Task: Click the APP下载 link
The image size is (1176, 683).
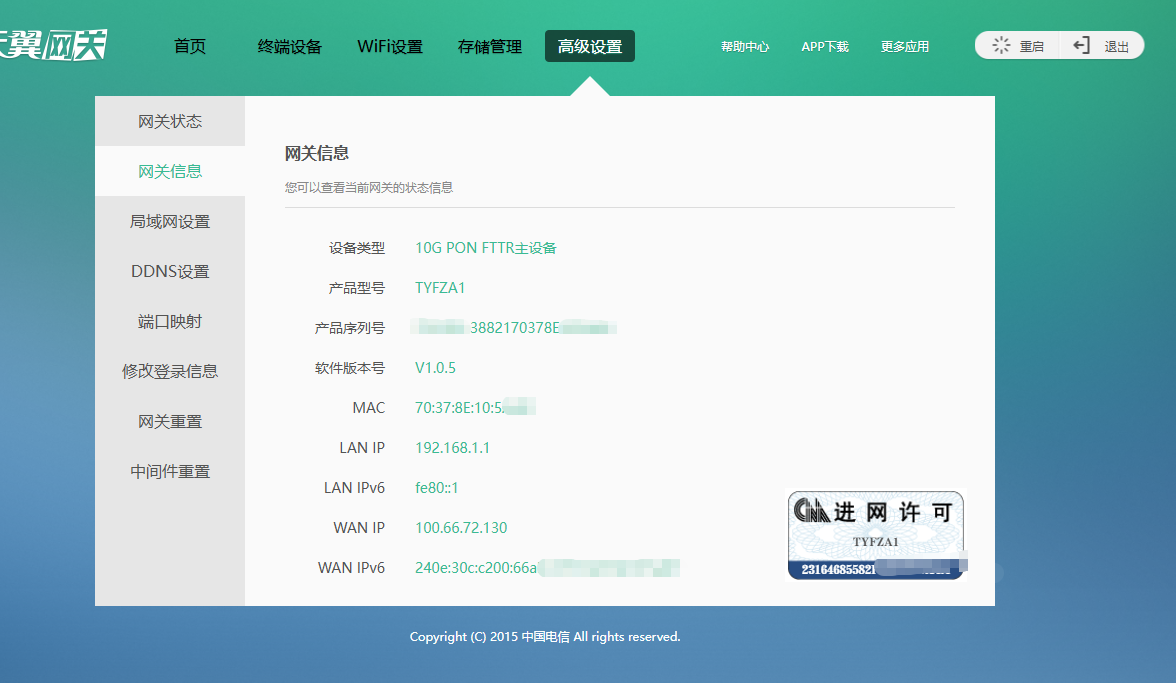Action: (825, 46)
